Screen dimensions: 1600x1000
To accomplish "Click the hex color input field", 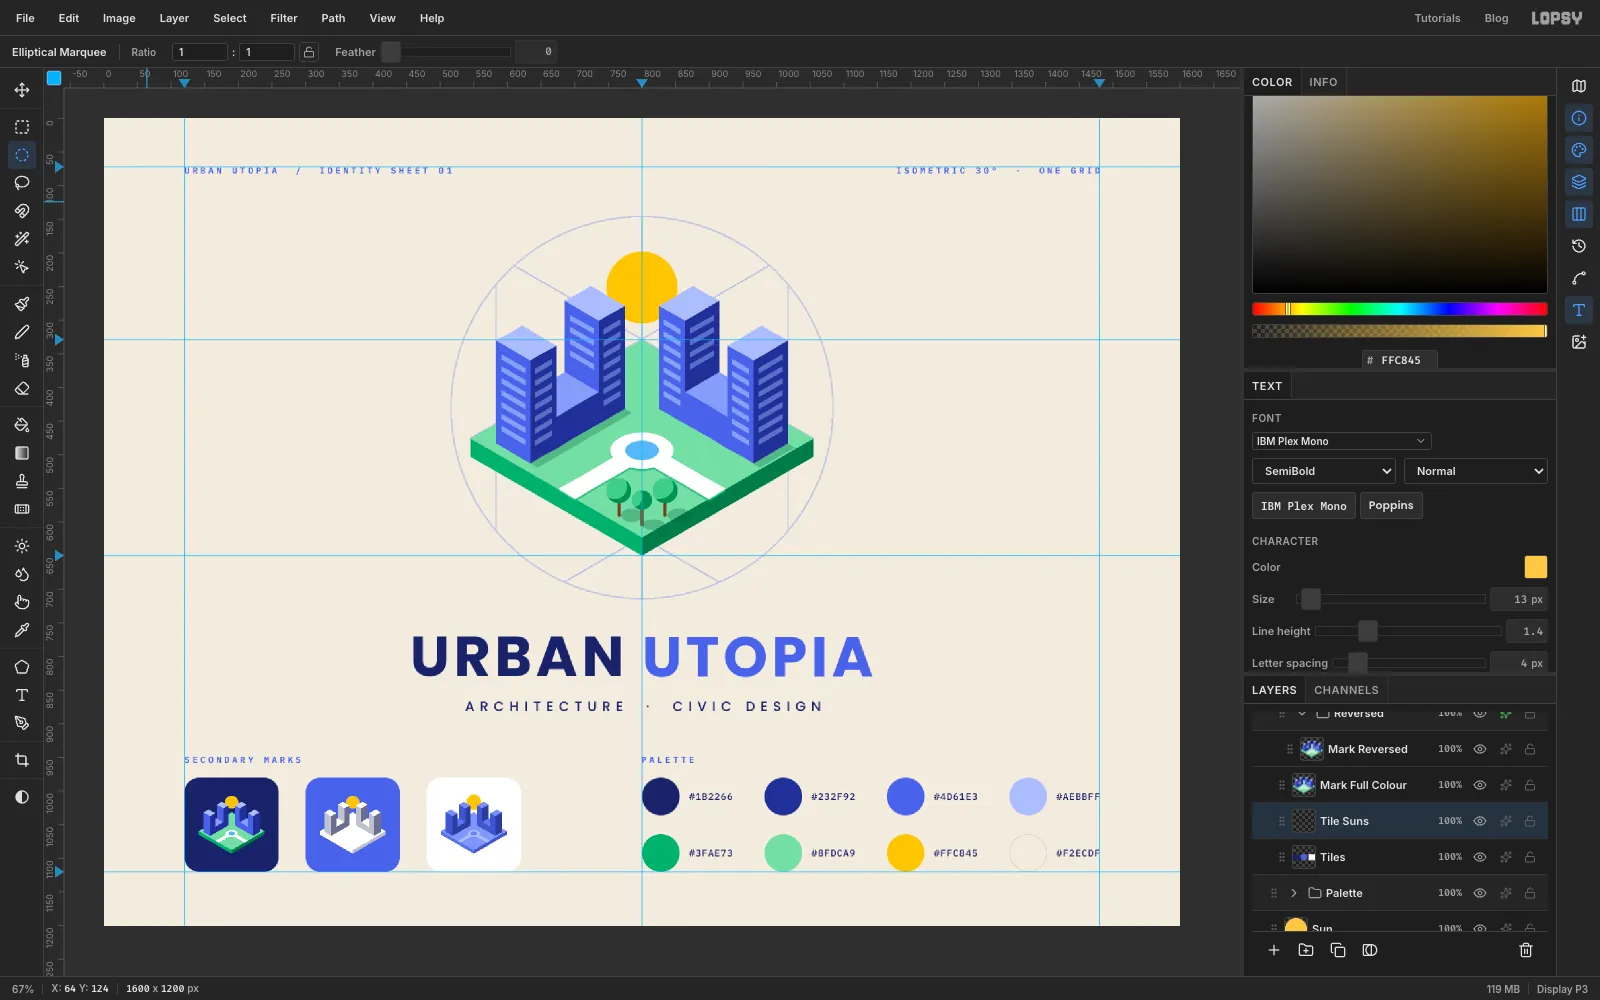I will coord(1400,360).
